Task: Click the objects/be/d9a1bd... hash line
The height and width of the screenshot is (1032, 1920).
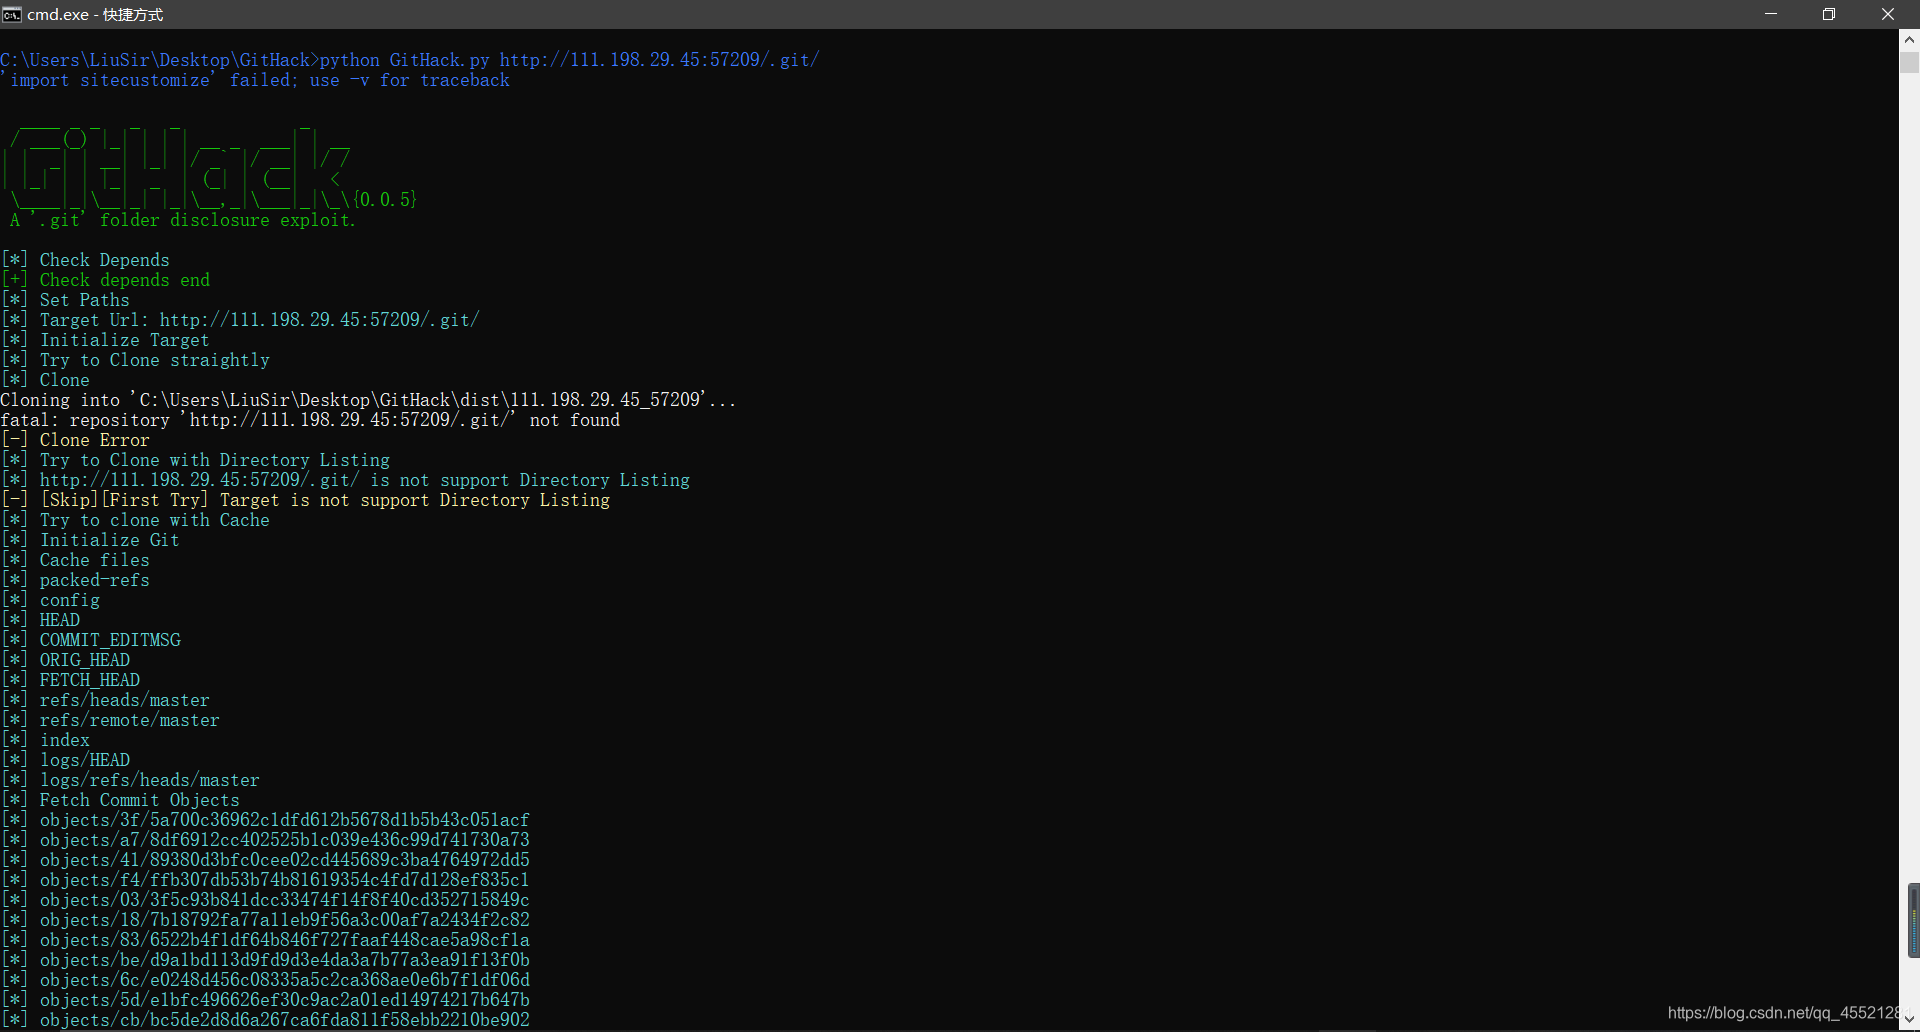Action: 266,960
